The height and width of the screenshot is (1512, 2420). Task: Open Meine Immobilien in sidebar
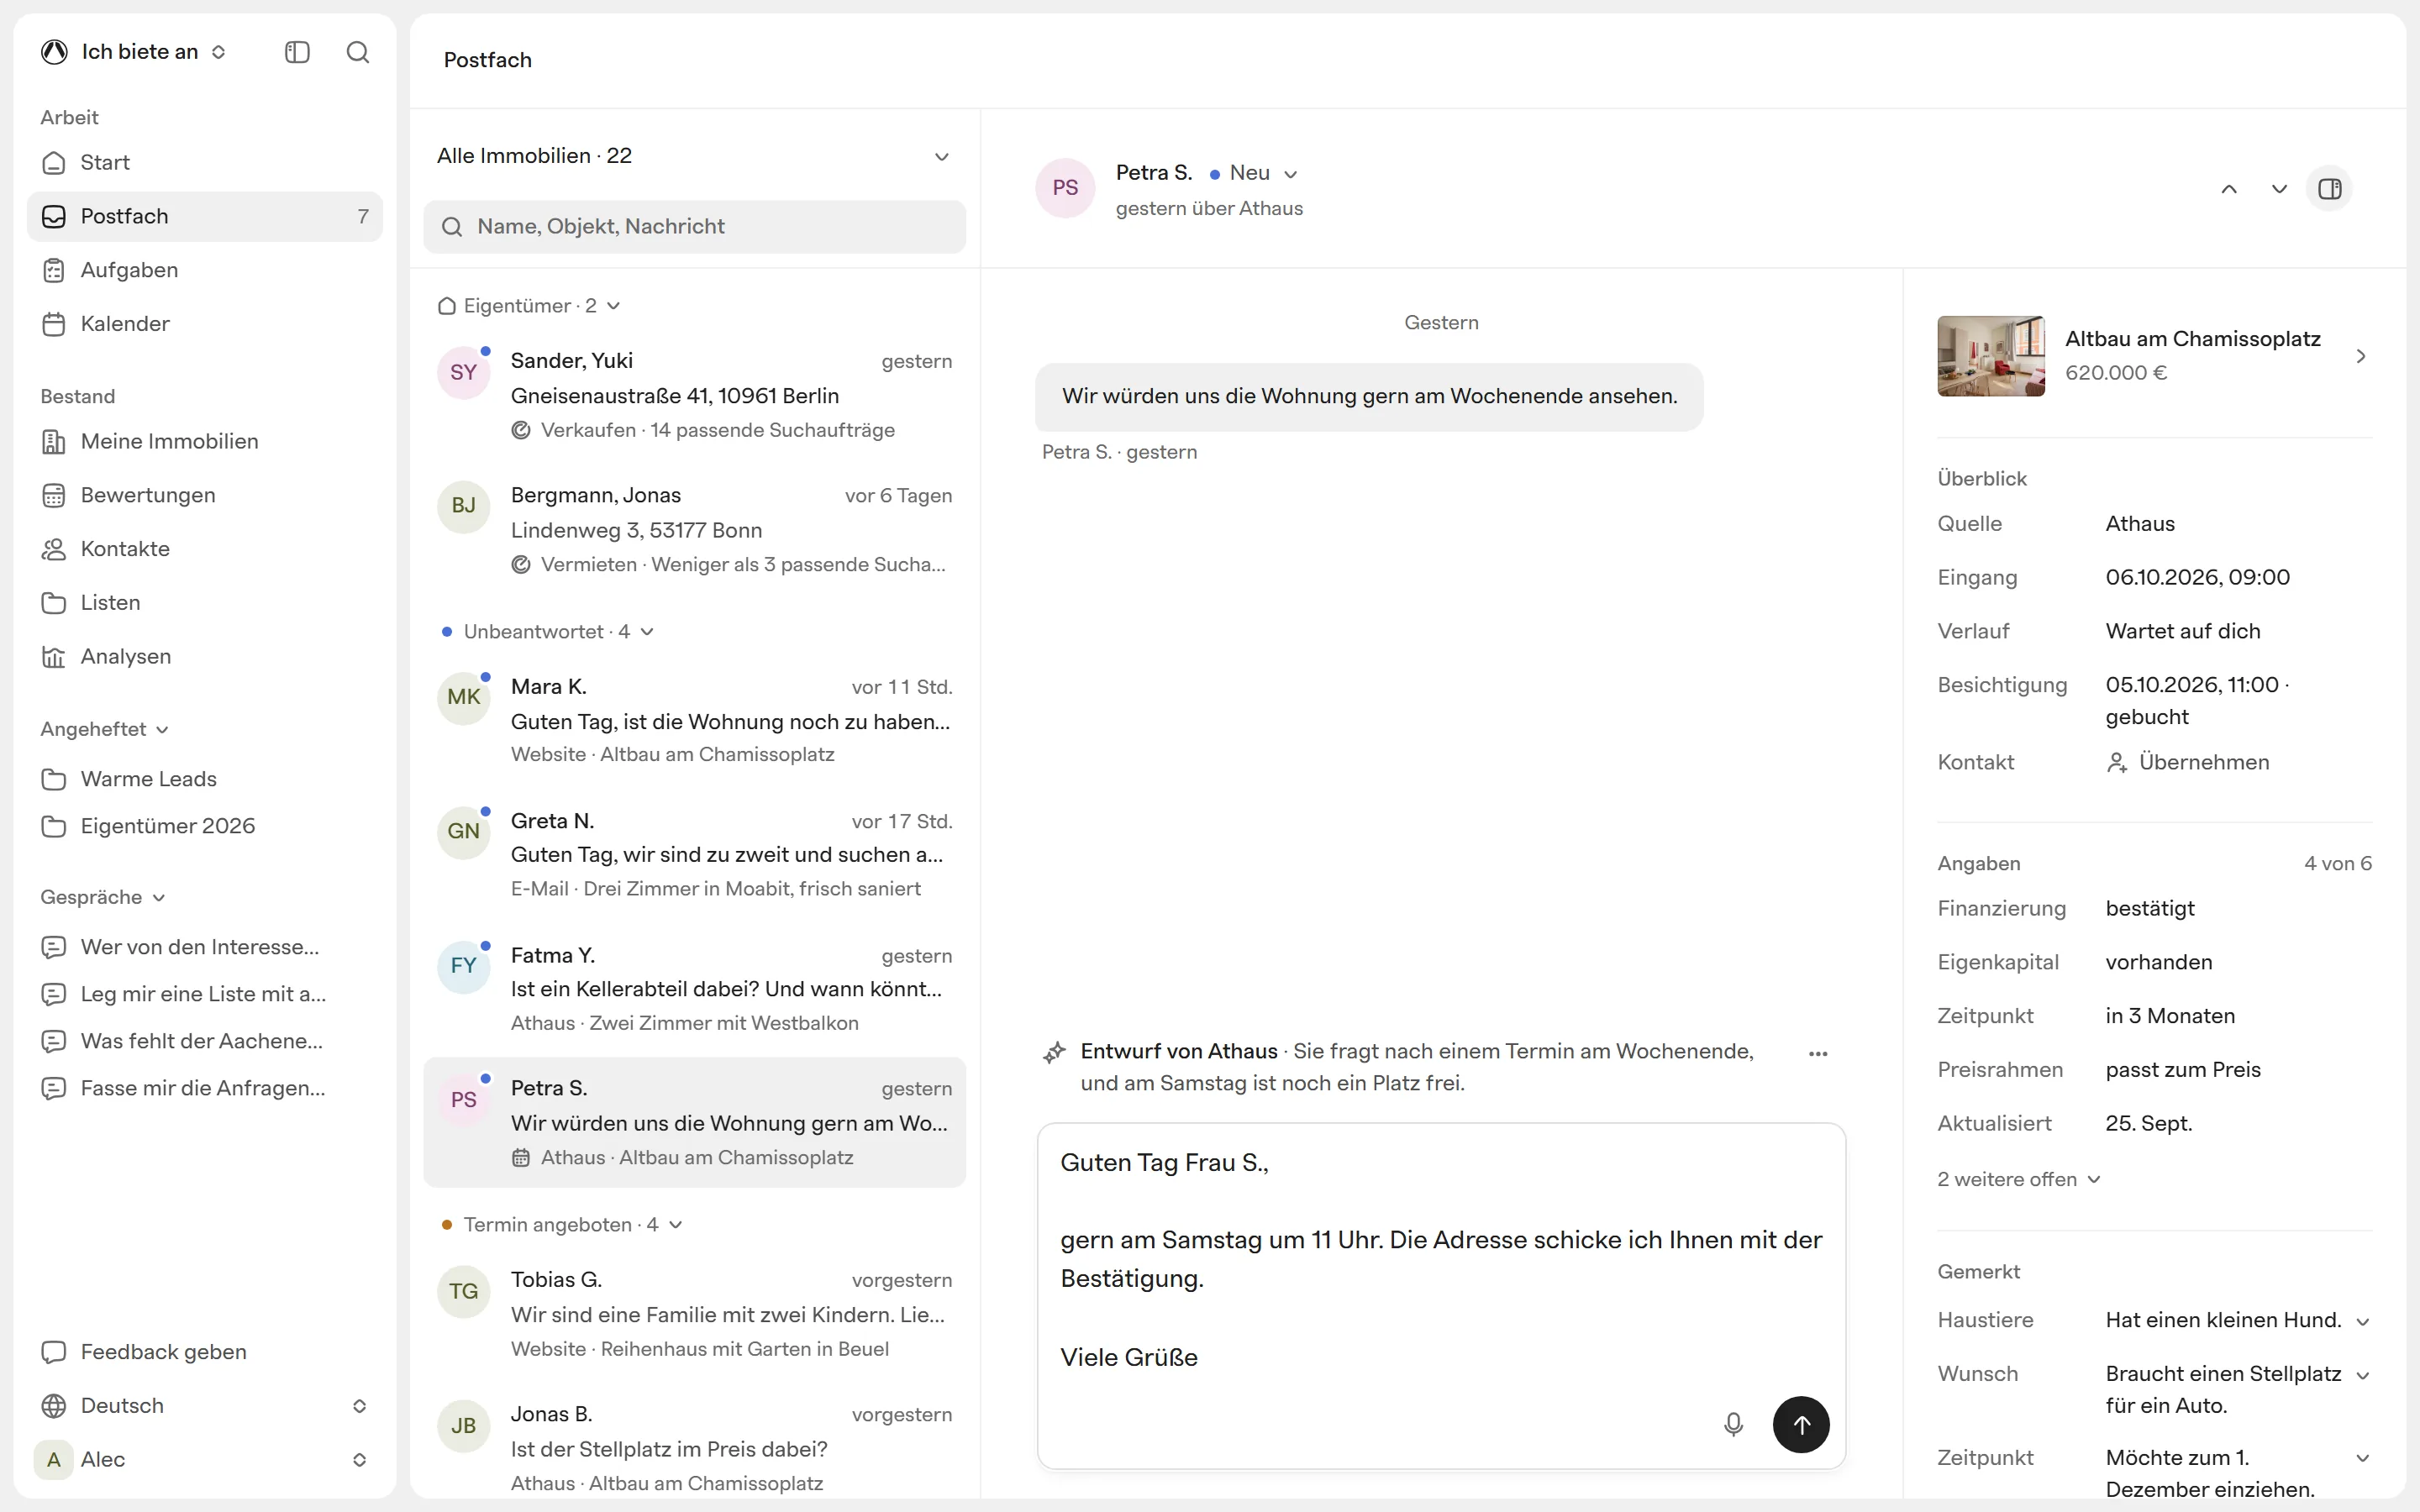pos(205,441)
